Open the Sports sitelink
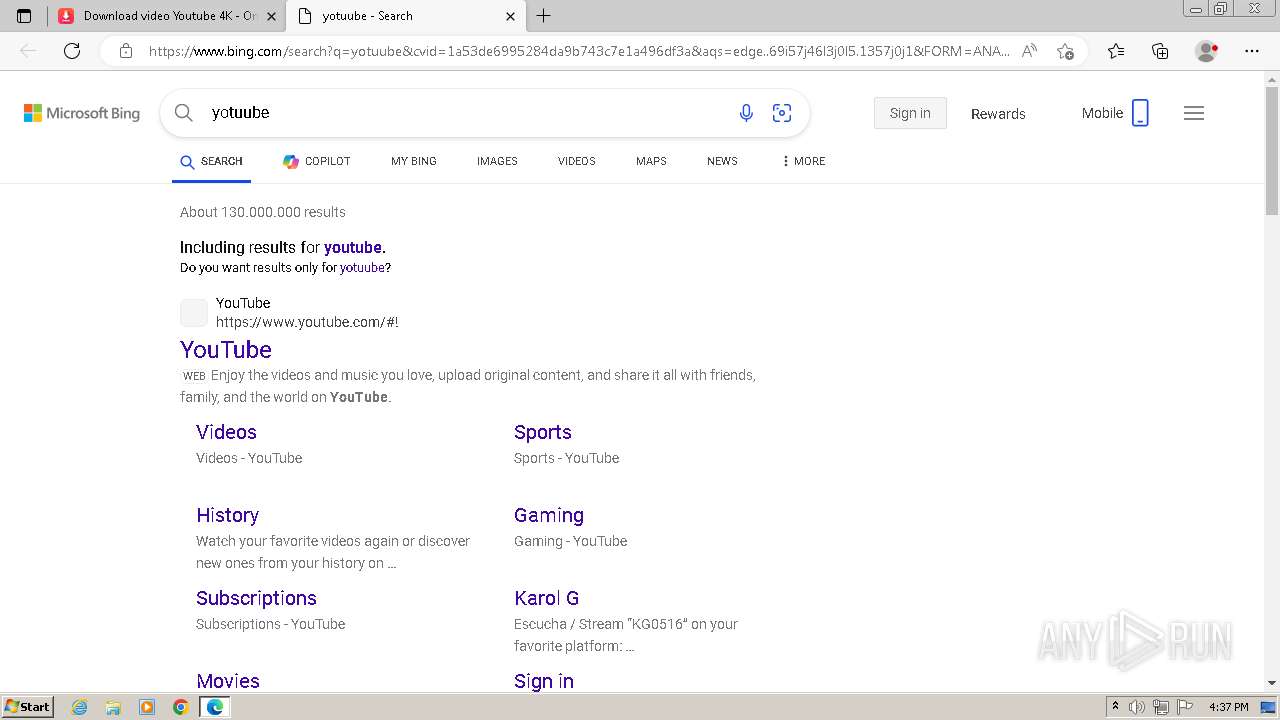The image size is (1280, 720). [543, 432]
